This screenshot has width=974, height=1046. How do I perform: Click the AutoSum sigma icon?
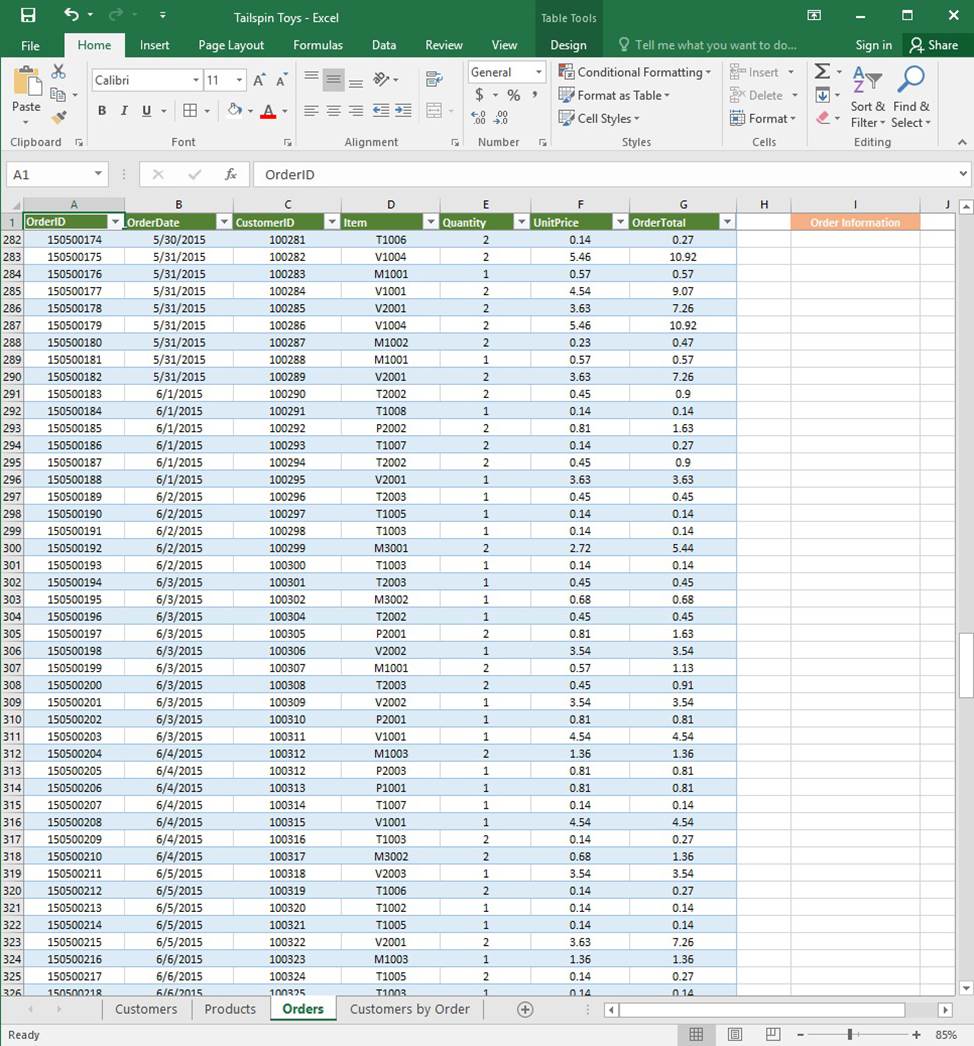pos(822,72)
